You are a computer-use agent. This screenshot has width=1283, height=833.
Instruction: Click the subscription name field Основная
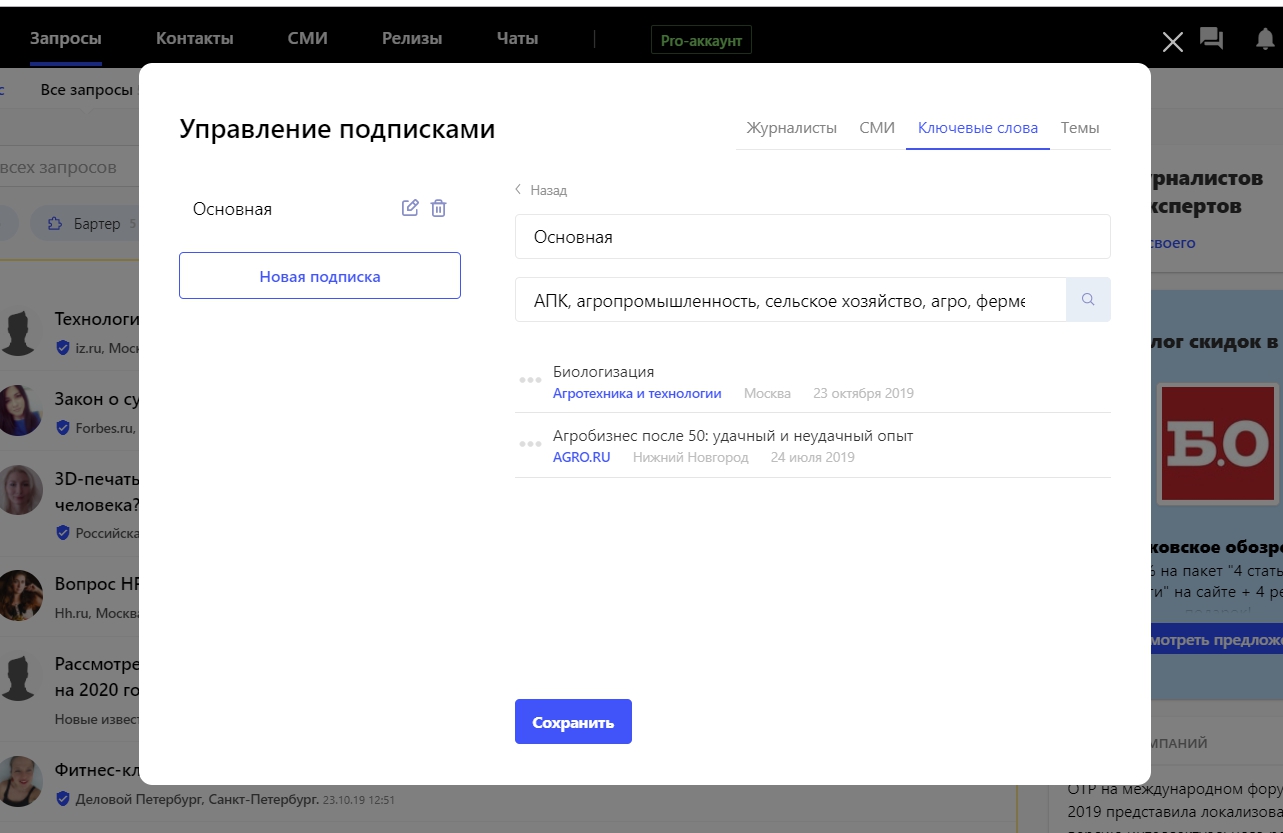[x=812, y=237]
